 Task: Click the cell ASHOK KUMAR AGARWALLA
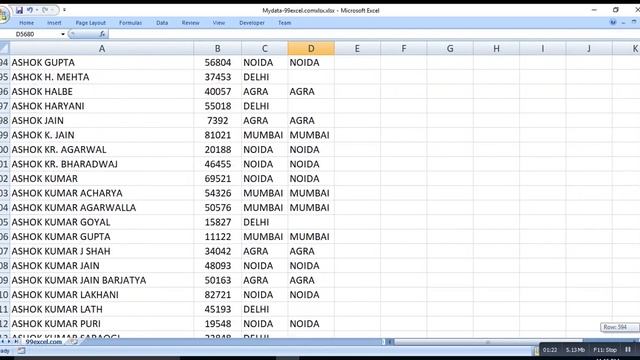(x=102, y=208)
